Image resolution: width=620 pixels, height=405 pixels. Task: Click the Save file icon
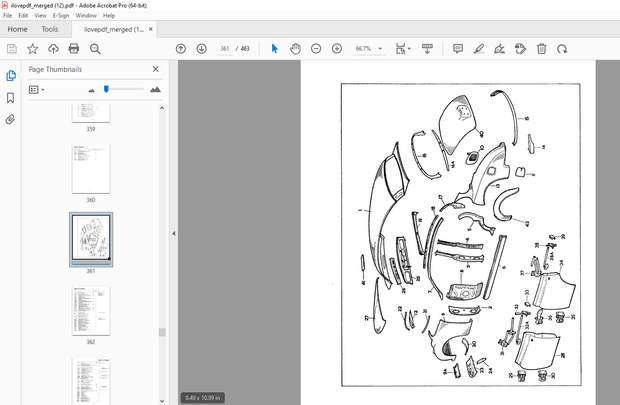pyautogui.click(x=12, y=49)
